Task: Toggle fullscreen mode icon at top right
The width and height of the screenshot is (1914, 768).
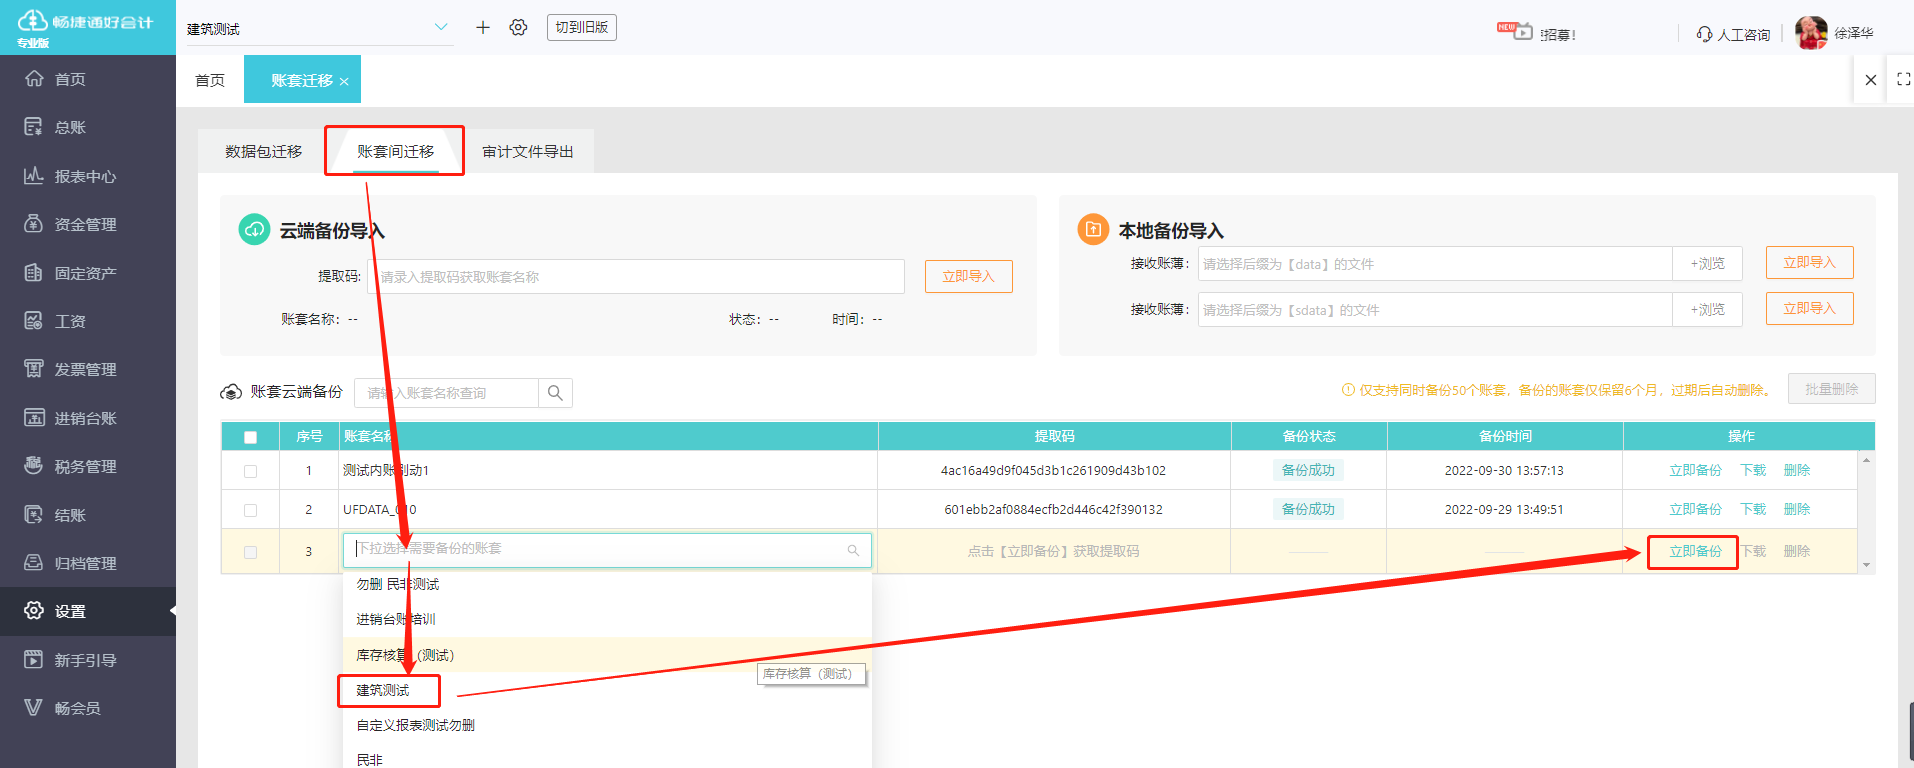Action: click(x=1903, y=80)
